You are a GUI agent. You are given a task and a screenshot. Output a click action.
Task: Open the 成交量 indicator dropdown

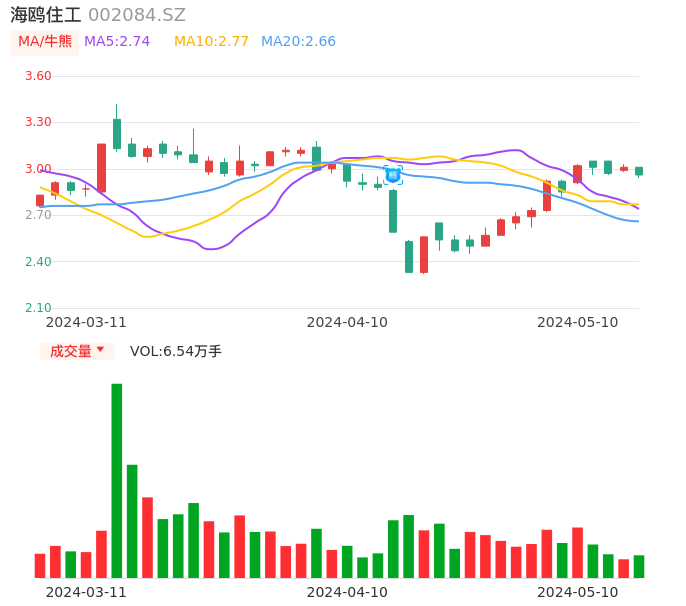click(x=77, y=351)
